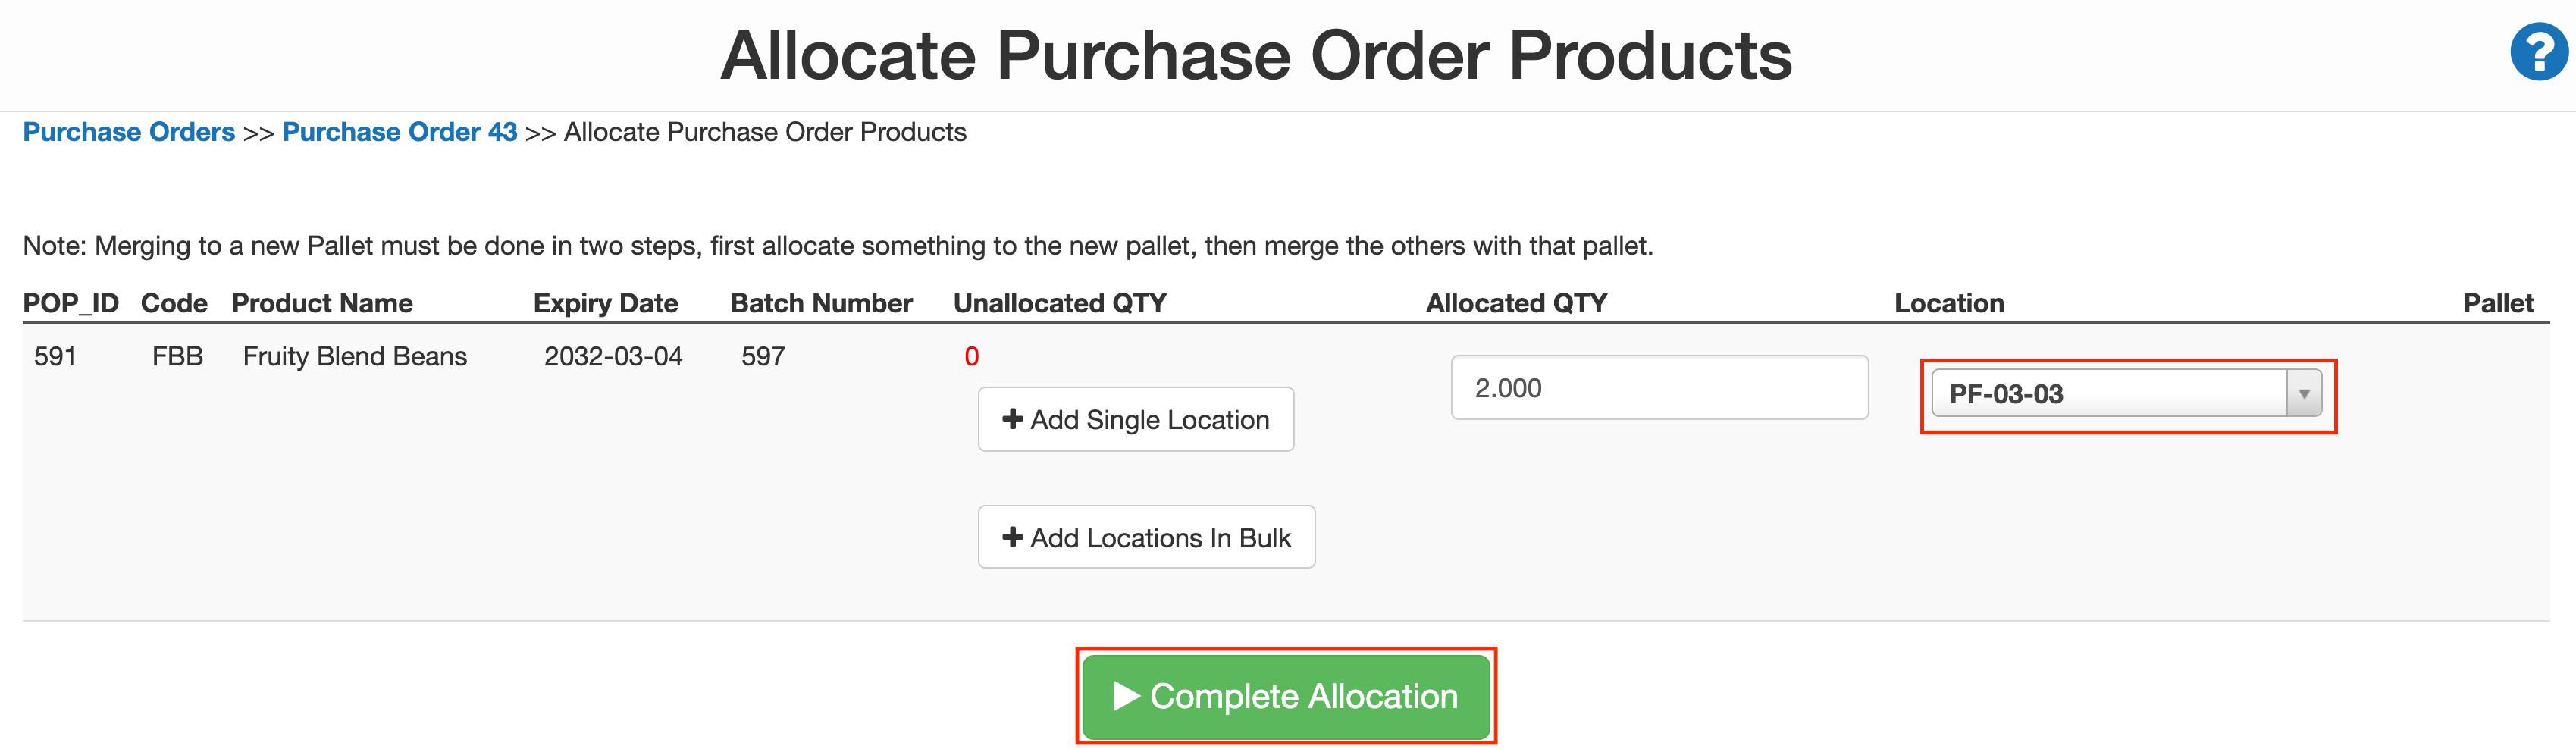Click the plus icon on Add Single Location

[x=1014, y=419]
